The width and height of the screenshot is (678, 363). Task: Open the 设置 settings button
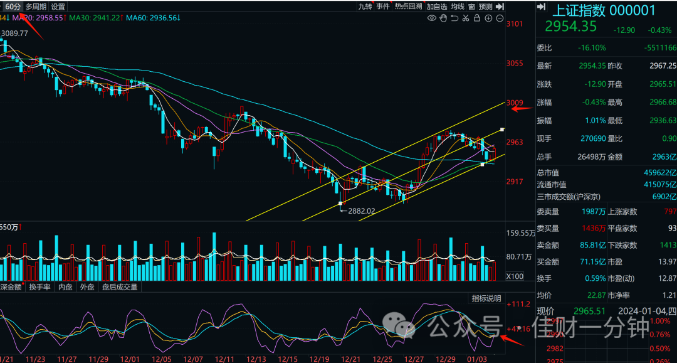pos(58,6)
